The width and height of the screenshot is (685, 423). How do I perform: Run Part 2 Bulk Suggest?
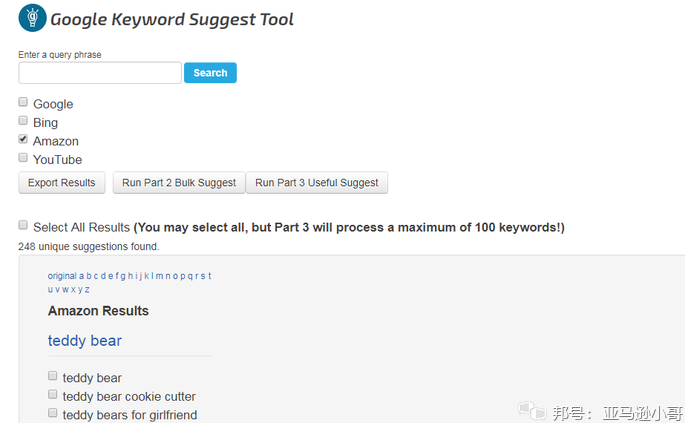pyautogui.click(x=179, y=183)
